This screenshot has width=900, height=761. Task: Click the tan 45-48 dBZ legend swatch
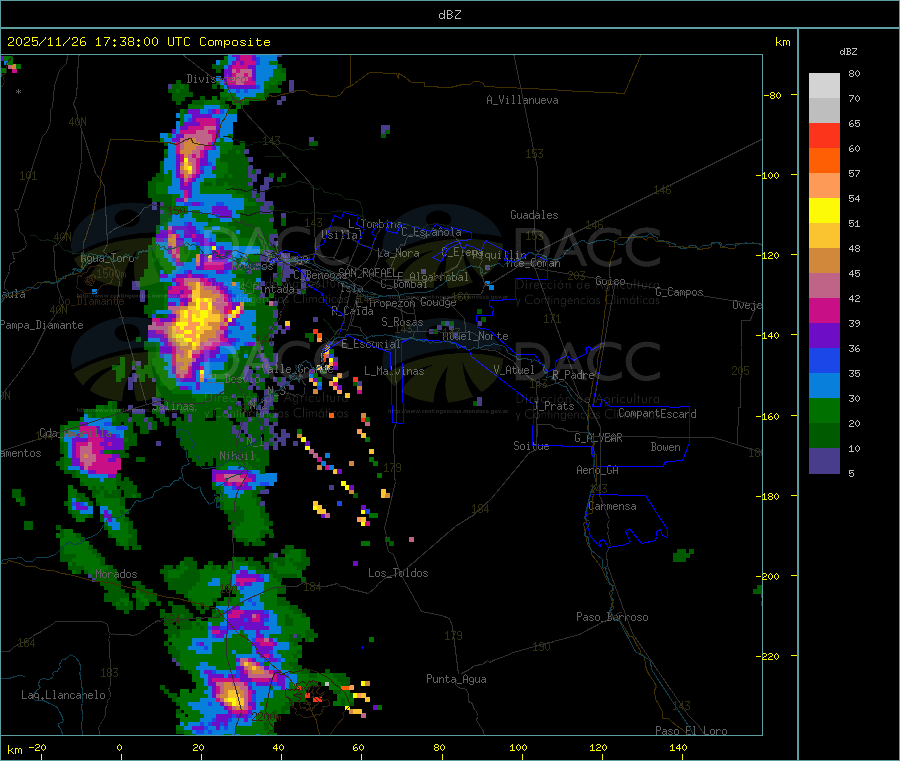[824, 261]
